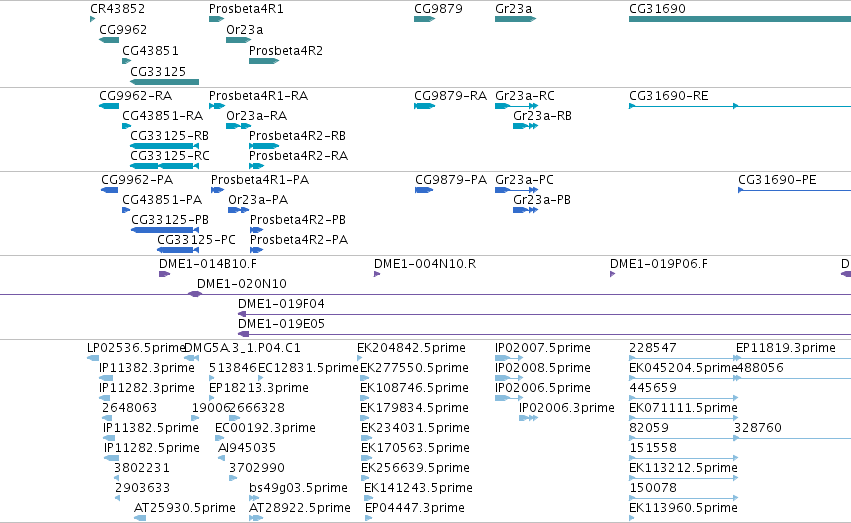The height and width of the screenshot is (523, 851).
Task: Click protein CG43851-PA
Action: [x=126, y=210]
